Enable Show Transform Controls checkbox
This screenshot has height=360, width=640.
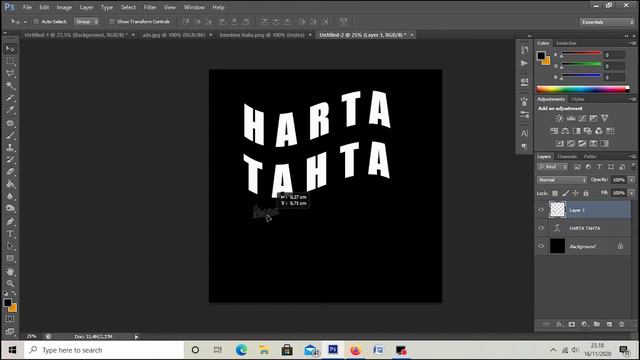click(111, 22)
